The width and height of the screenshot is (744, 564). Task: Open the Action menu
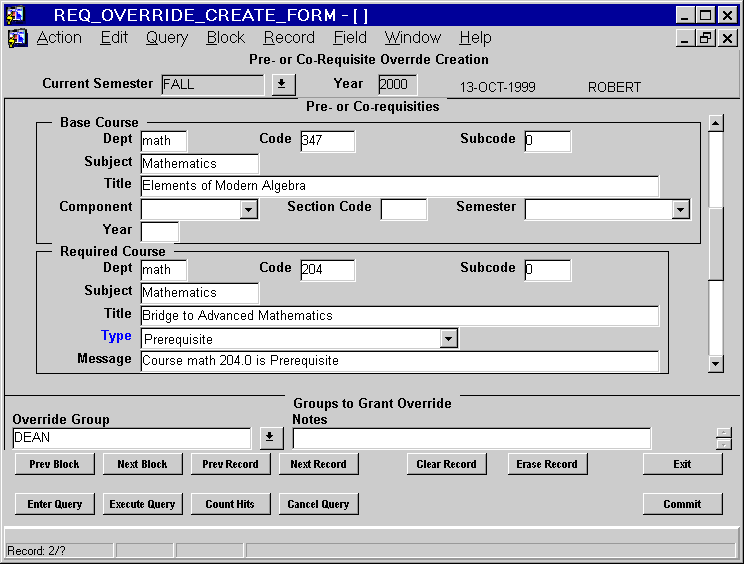[x=59, y=37]
